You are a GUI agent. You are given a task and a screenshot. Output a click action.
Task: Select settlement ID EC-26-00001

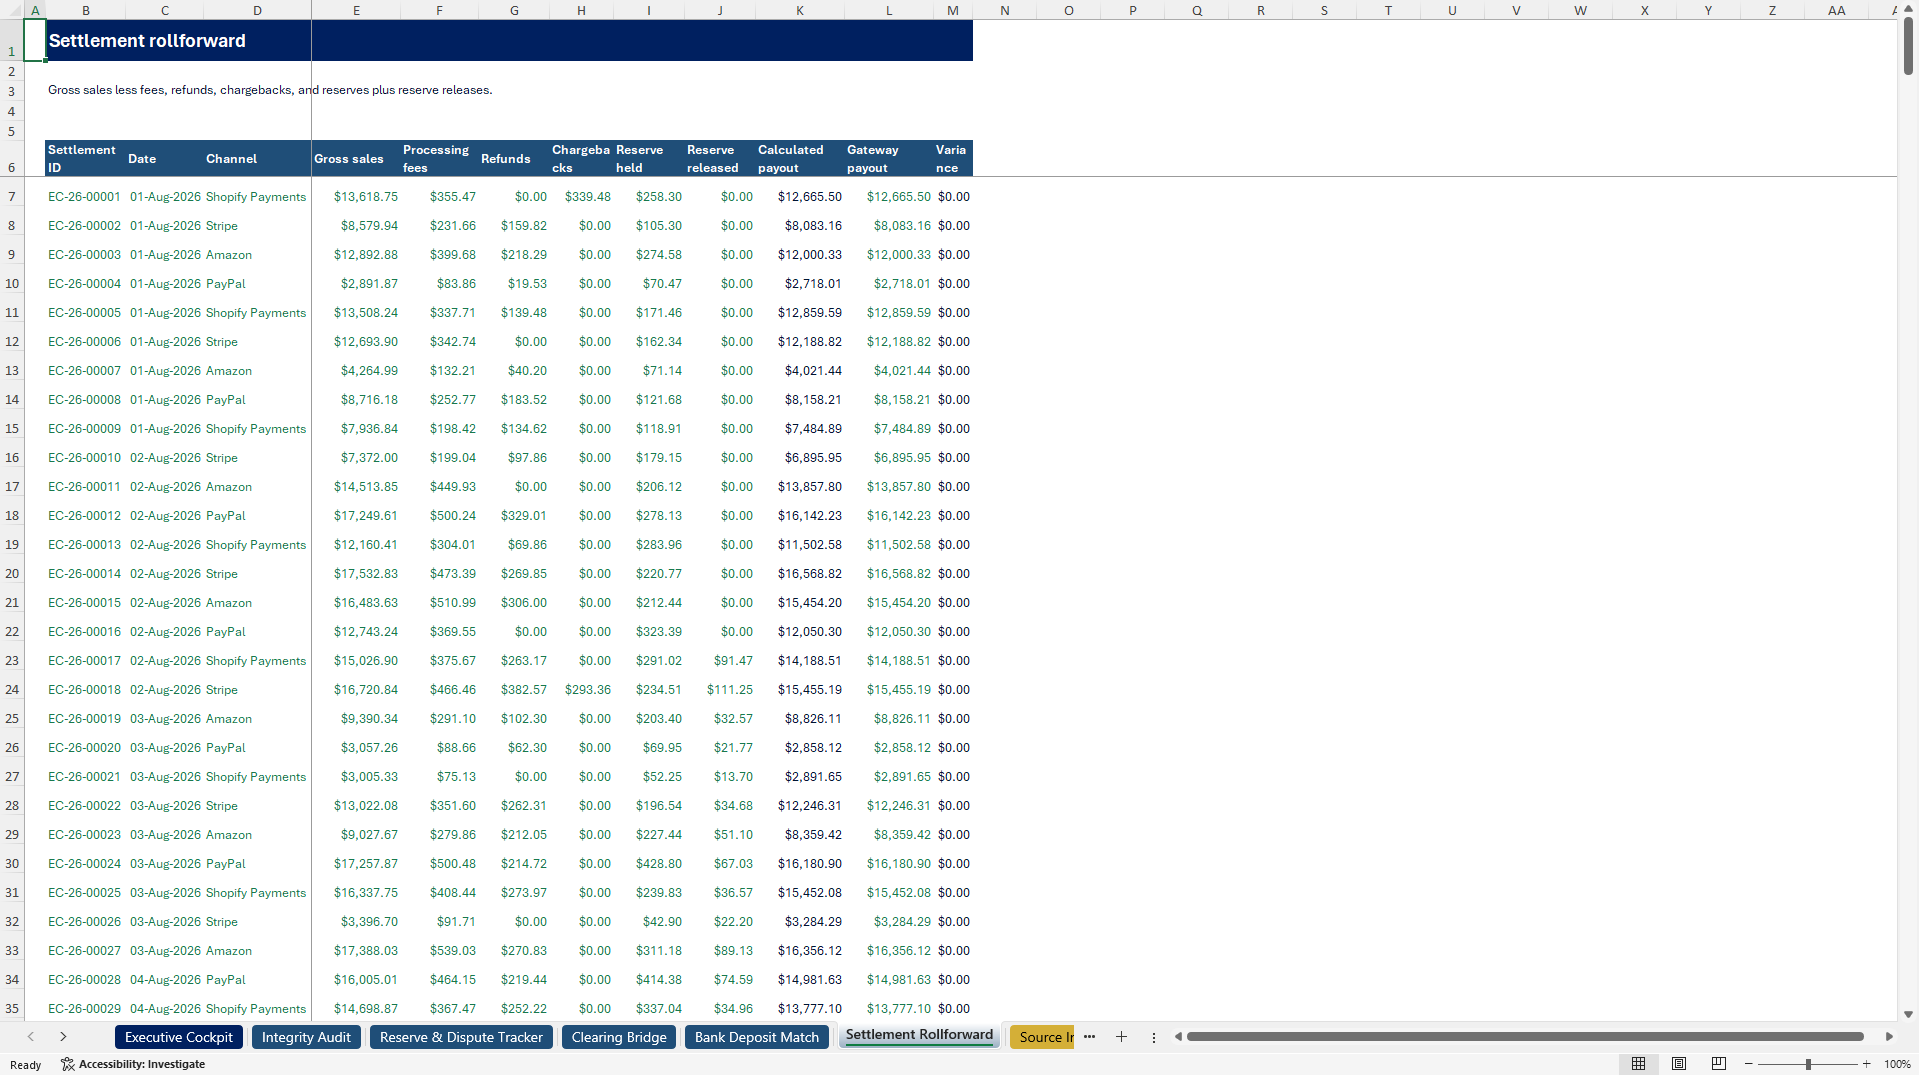(x=84, y=197)
